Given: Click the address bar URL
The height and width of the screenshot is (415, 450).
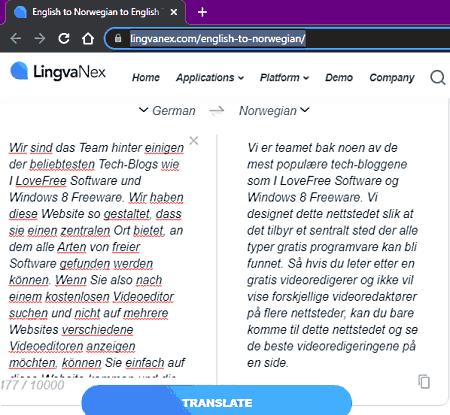Looking at the screenshot, I should [218, 39].
